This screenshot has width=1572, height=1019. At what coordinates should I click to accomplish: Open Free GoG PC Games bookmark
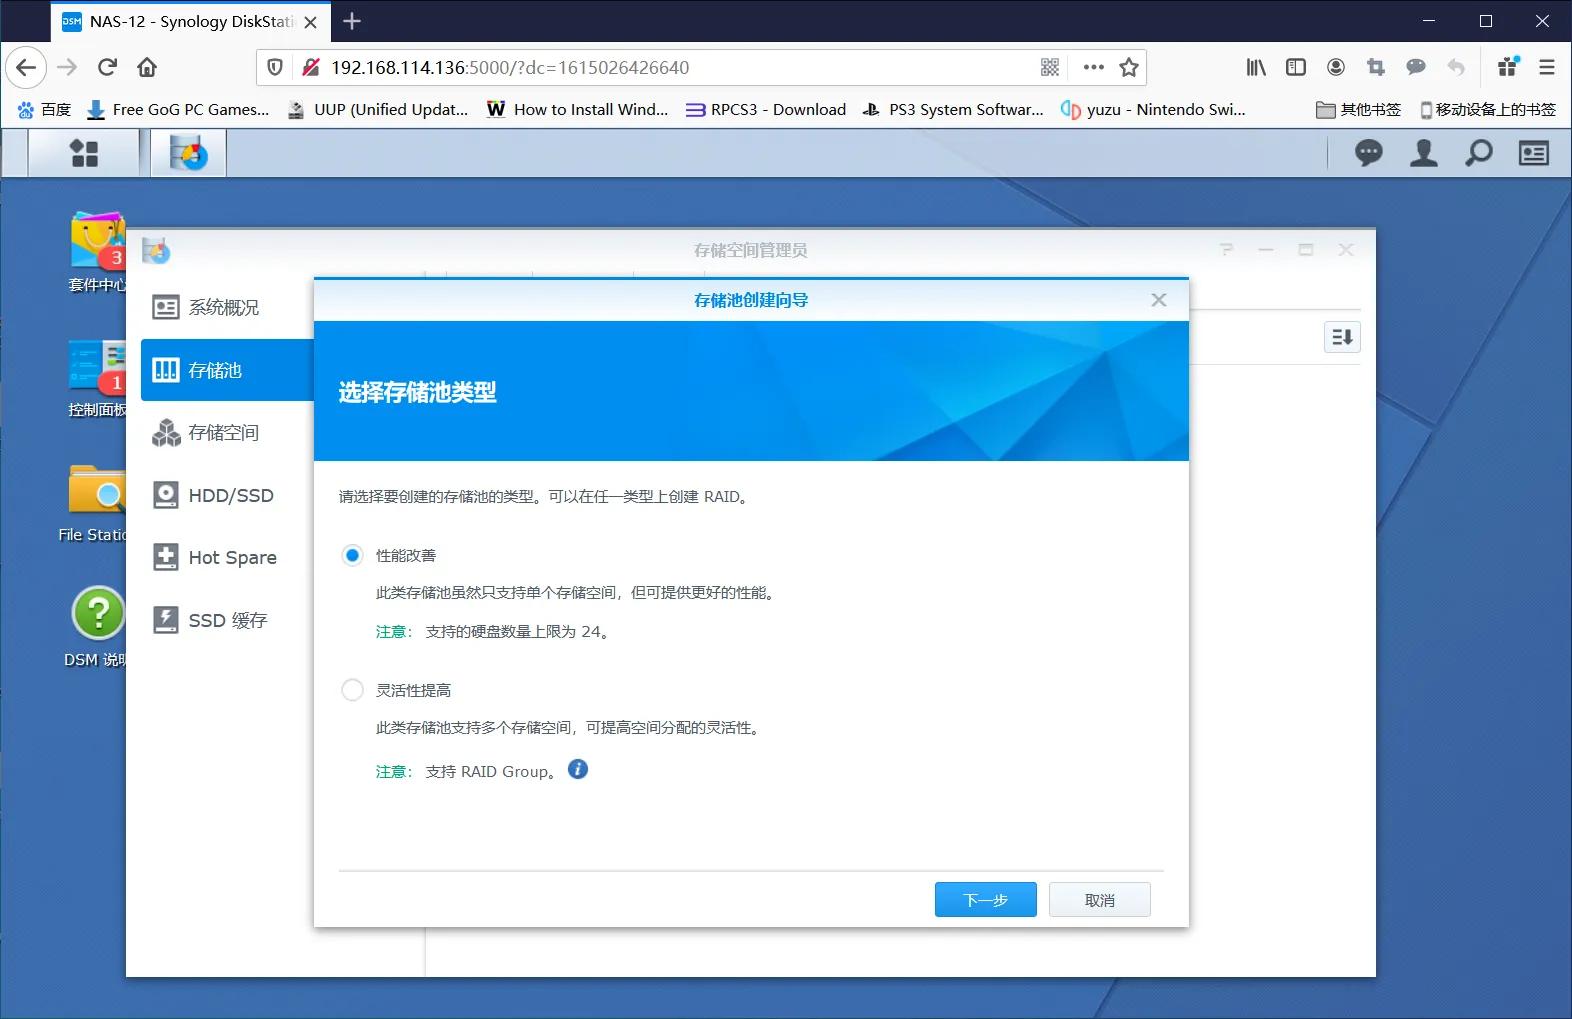[178, 109]
